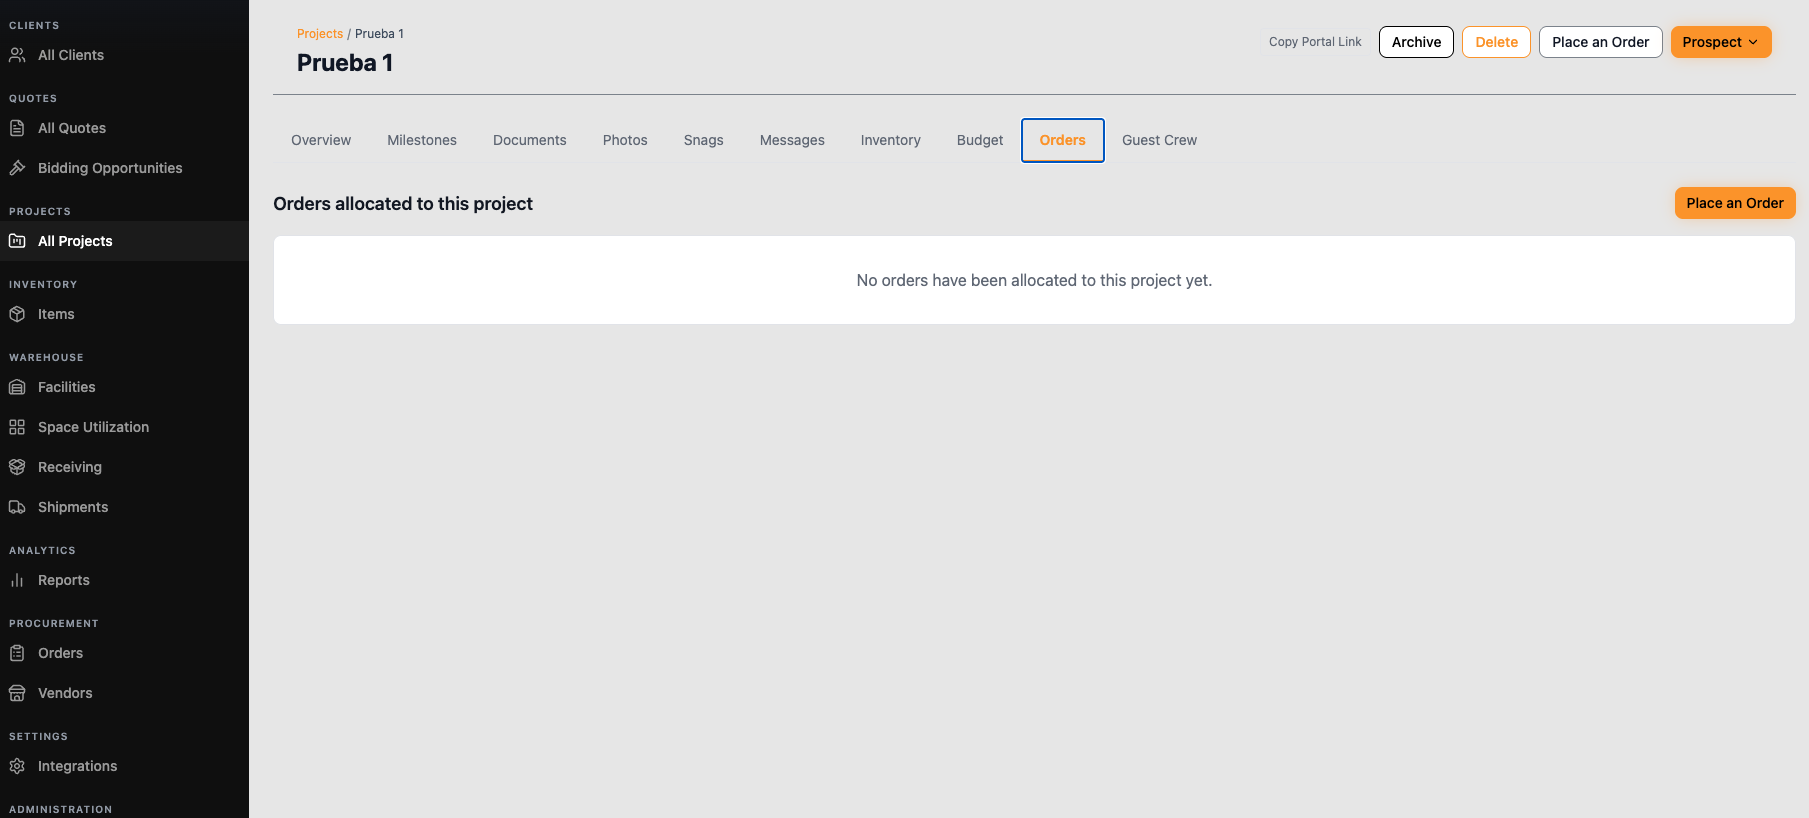Click the Archive button
Screen dimensions: 1809x818
(x=1416, y=42)
